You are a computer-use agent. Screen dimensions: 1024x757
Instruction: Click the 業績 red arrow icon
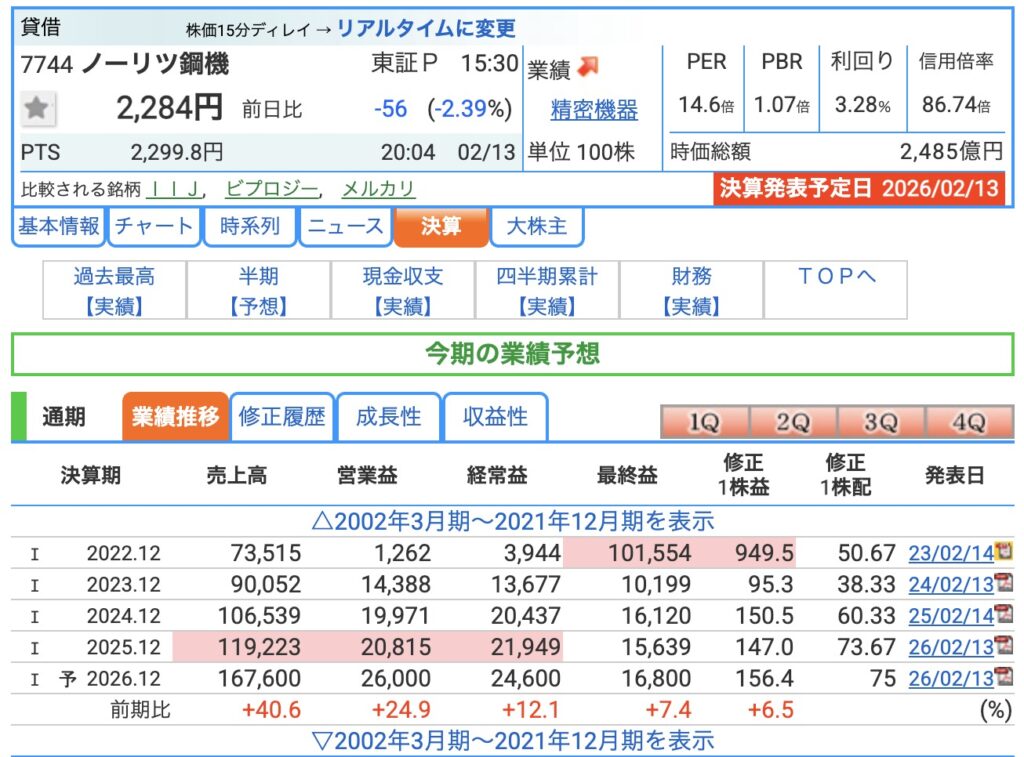click(588, 67)
